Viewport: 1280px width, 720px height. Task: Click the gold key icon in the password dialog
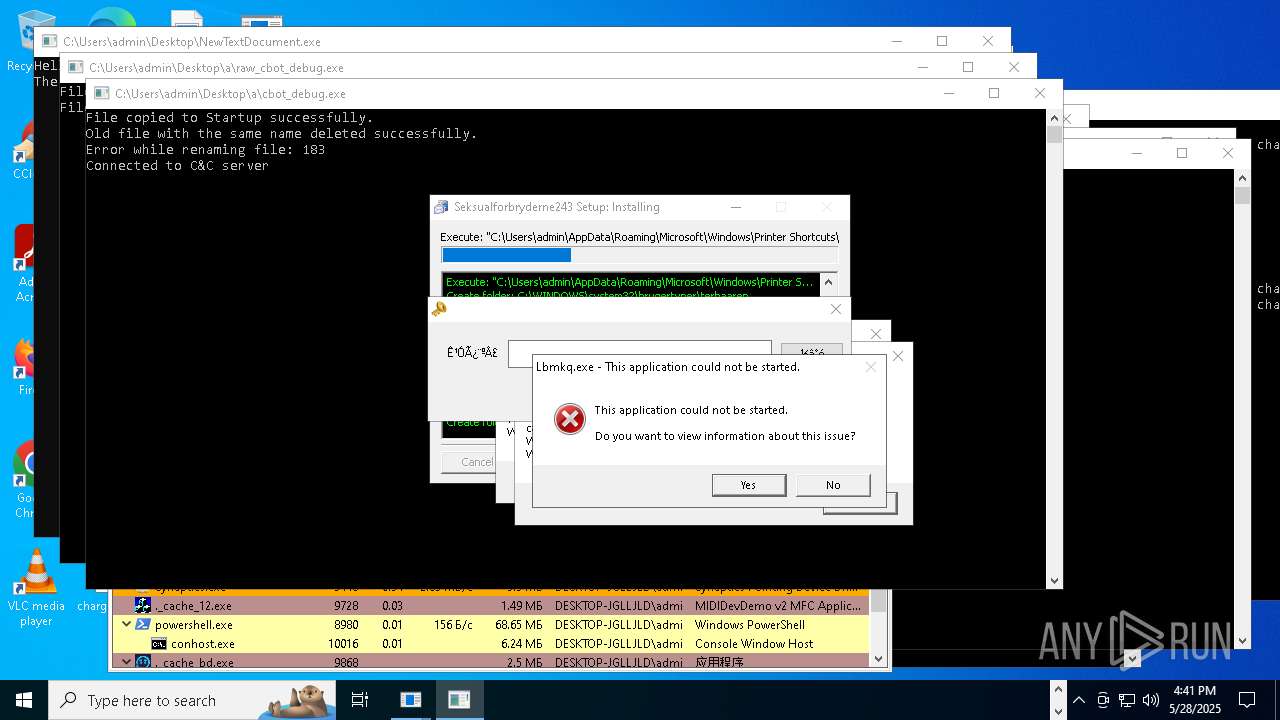click(439, 309)
